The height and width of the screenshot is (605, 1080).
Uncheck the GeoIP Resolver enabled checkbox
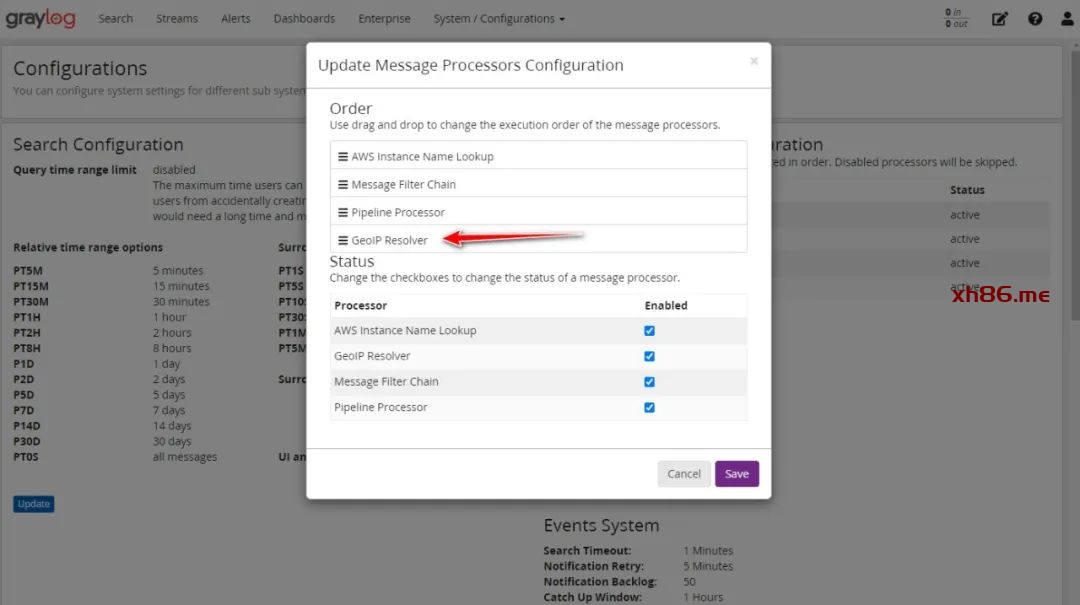point(649,357)
